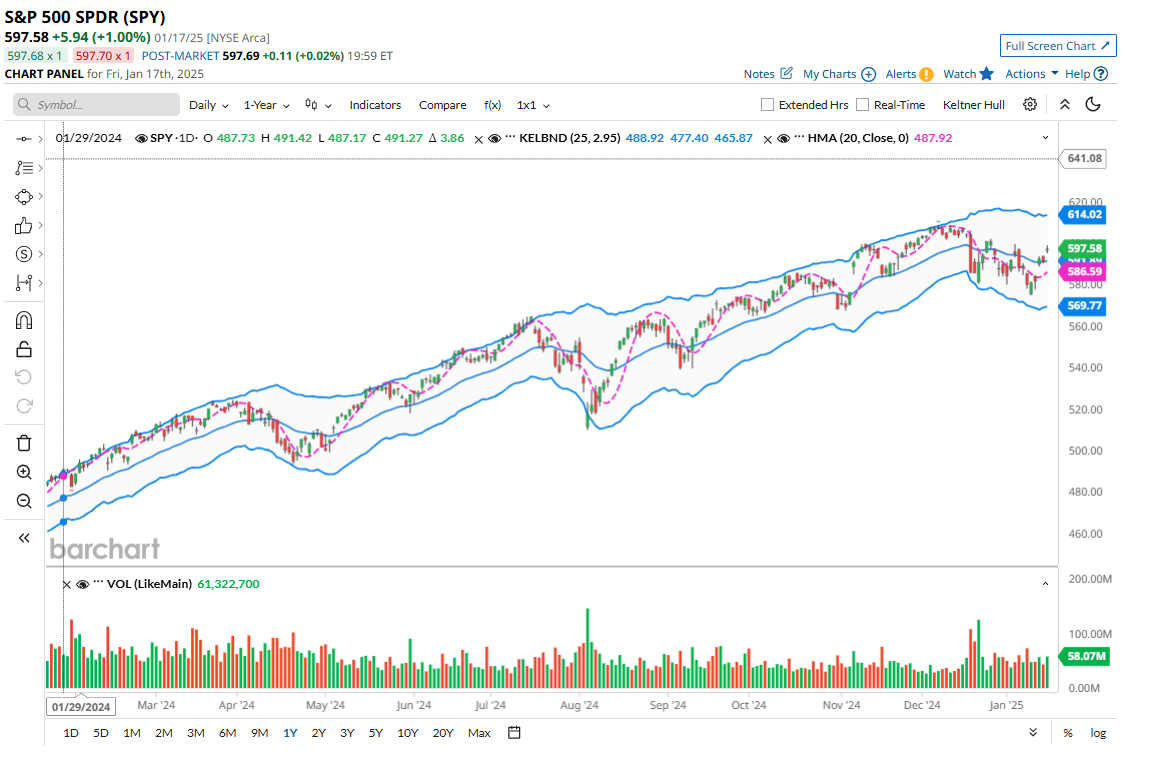Open the Actions dropdown menu
1152x768 pixels.
coord(1031,74)
